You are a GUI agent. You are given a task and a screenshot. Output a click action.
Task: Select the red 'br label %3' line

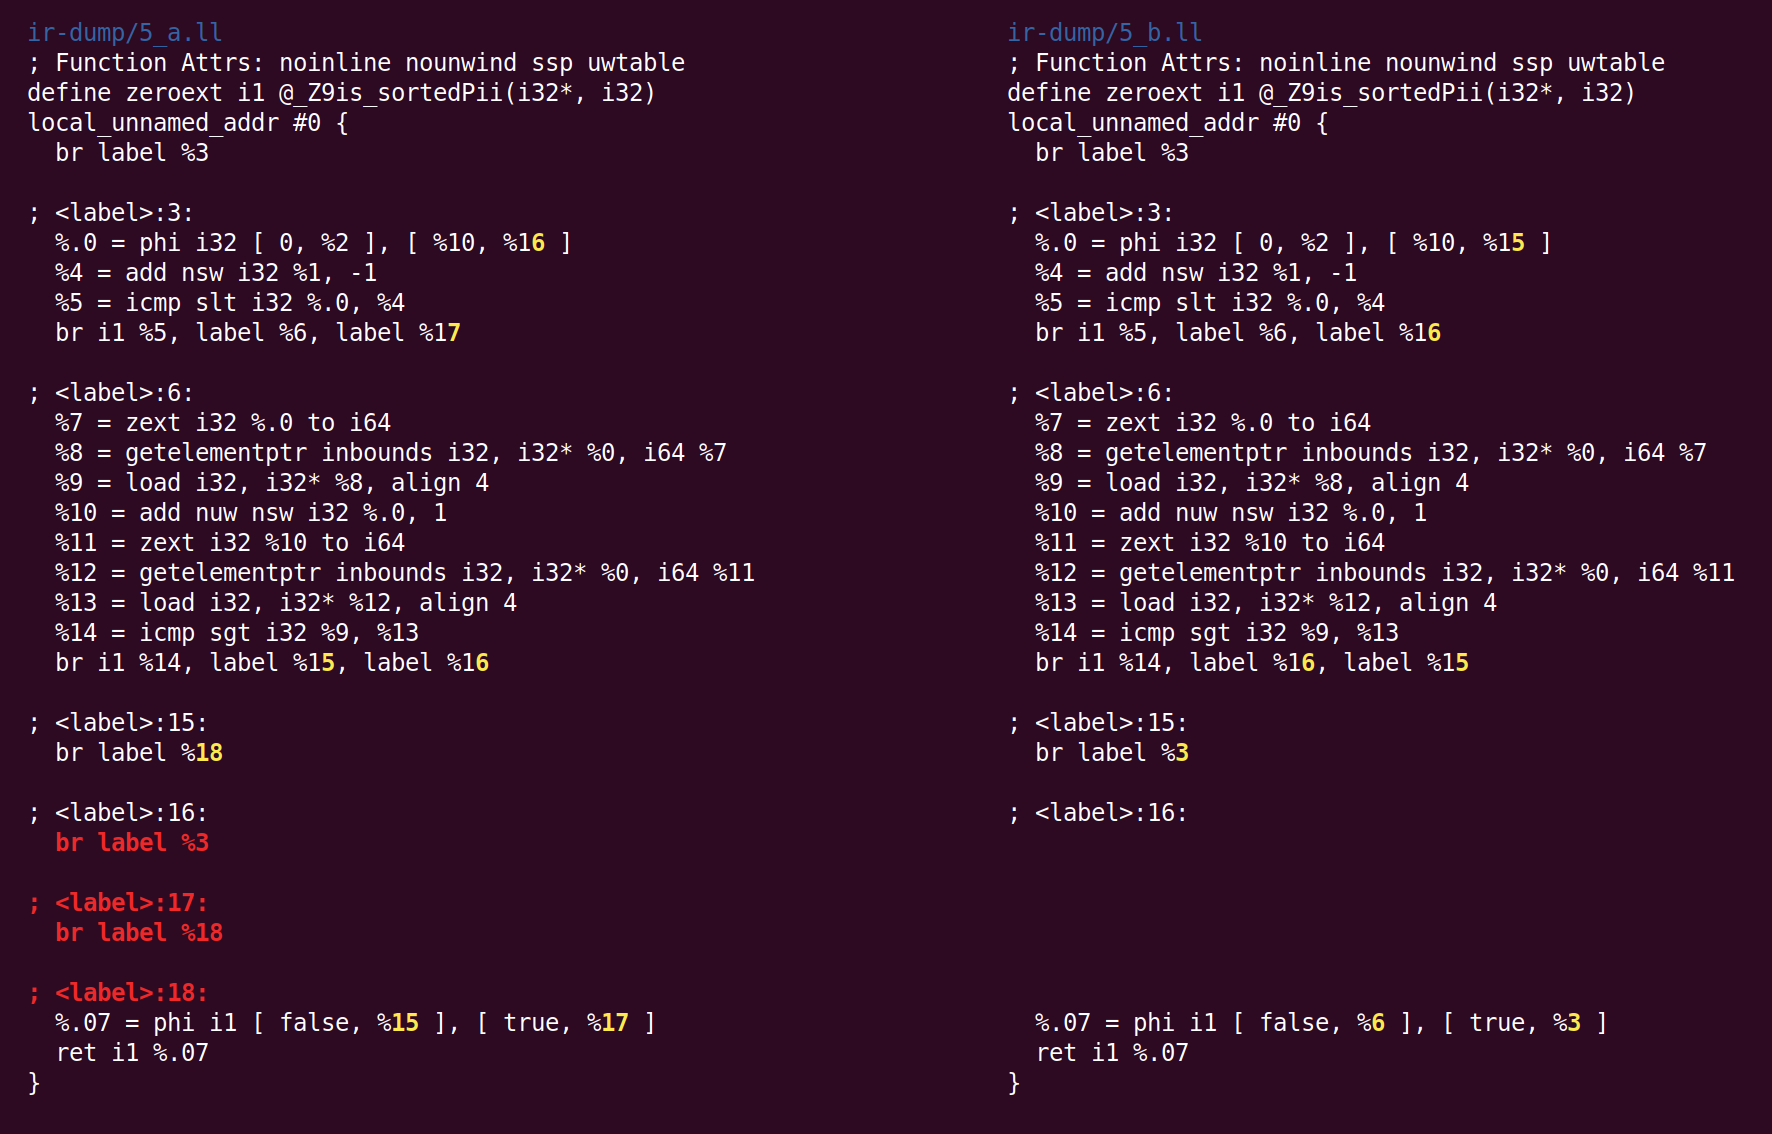point(132,843)
